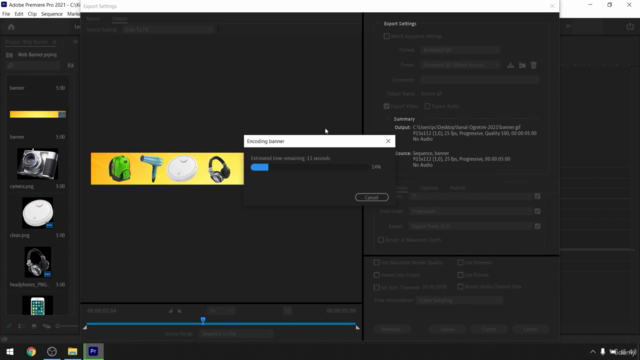Open the Edit menu
This screenshot has width=640, height=360.
(x=19, y=14)
